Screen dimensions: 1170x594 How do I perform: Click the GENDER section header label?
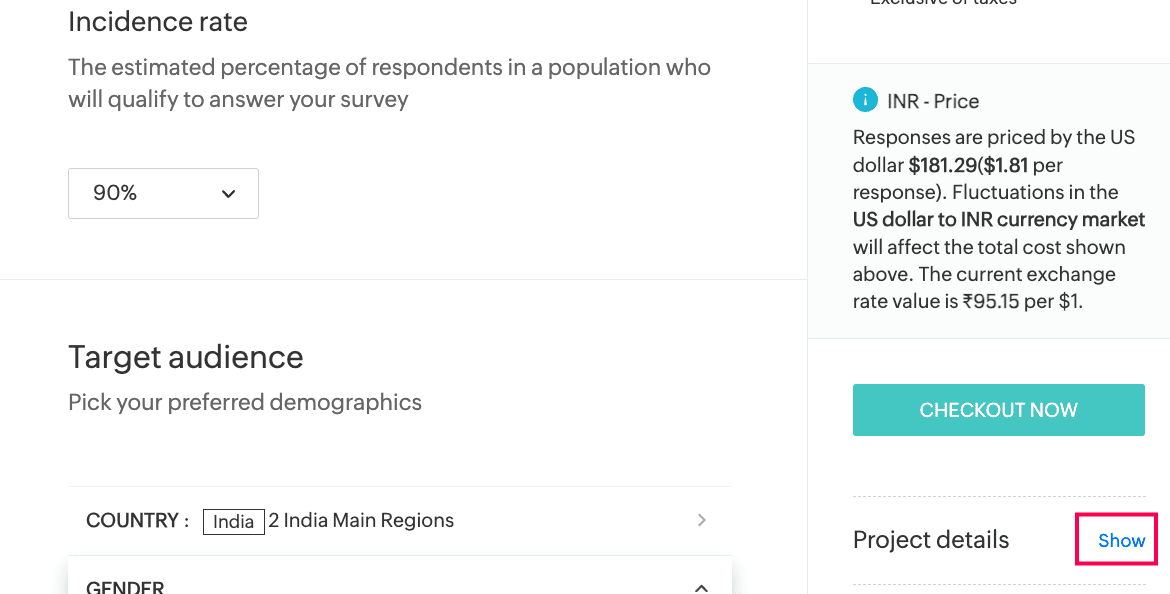coord(125,588)
